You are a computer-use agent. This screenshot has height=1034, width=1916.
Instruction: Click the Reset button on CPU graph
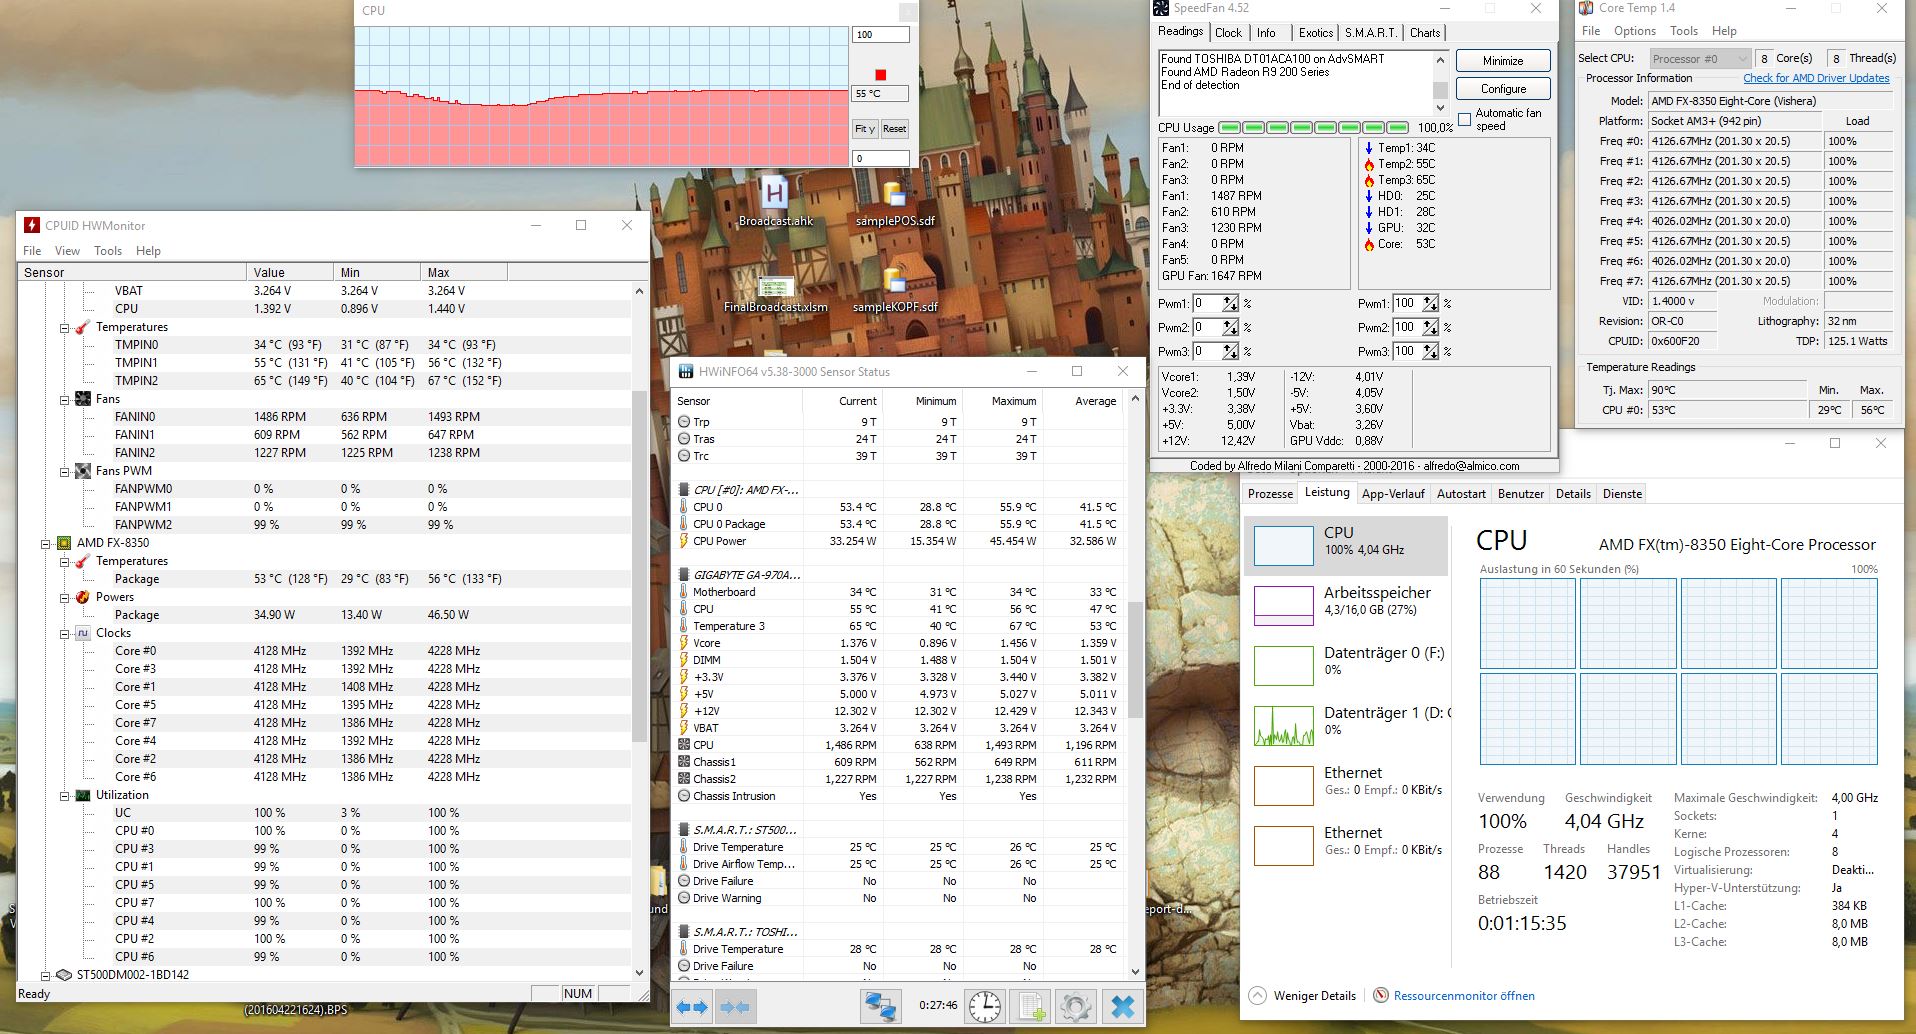coord(895,129)
